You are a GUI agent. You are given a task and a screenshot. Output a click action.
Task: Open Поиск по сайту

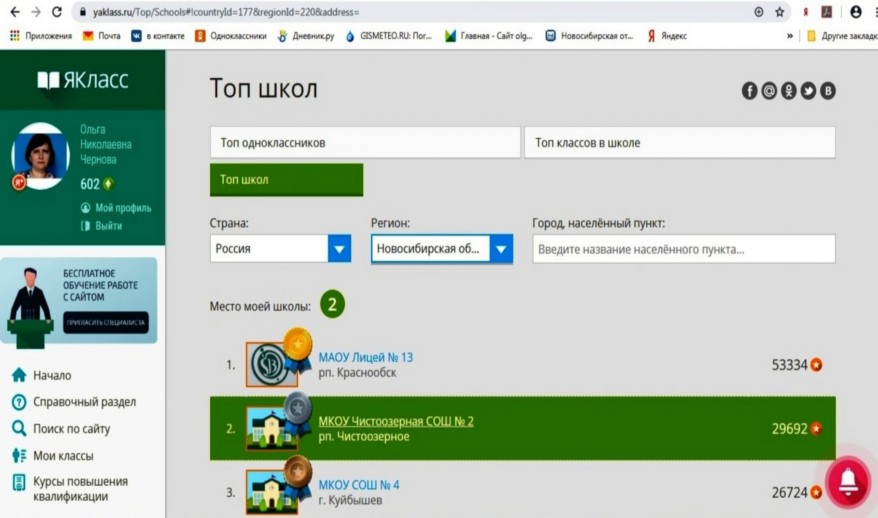click(x=61, y=429)
